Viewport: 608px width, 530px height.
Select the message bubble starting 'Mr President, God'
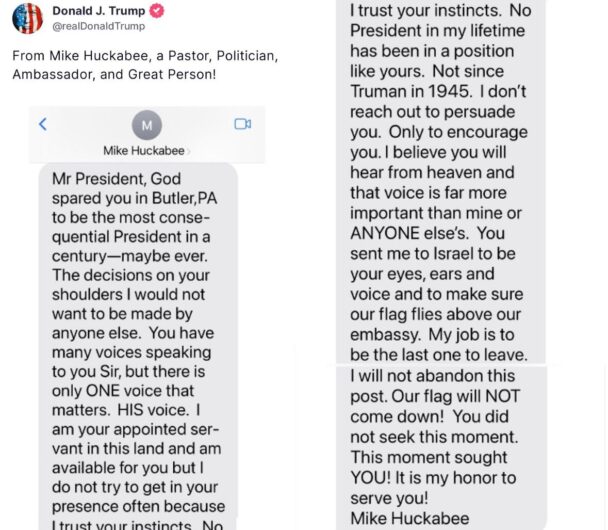pos(138,346)
